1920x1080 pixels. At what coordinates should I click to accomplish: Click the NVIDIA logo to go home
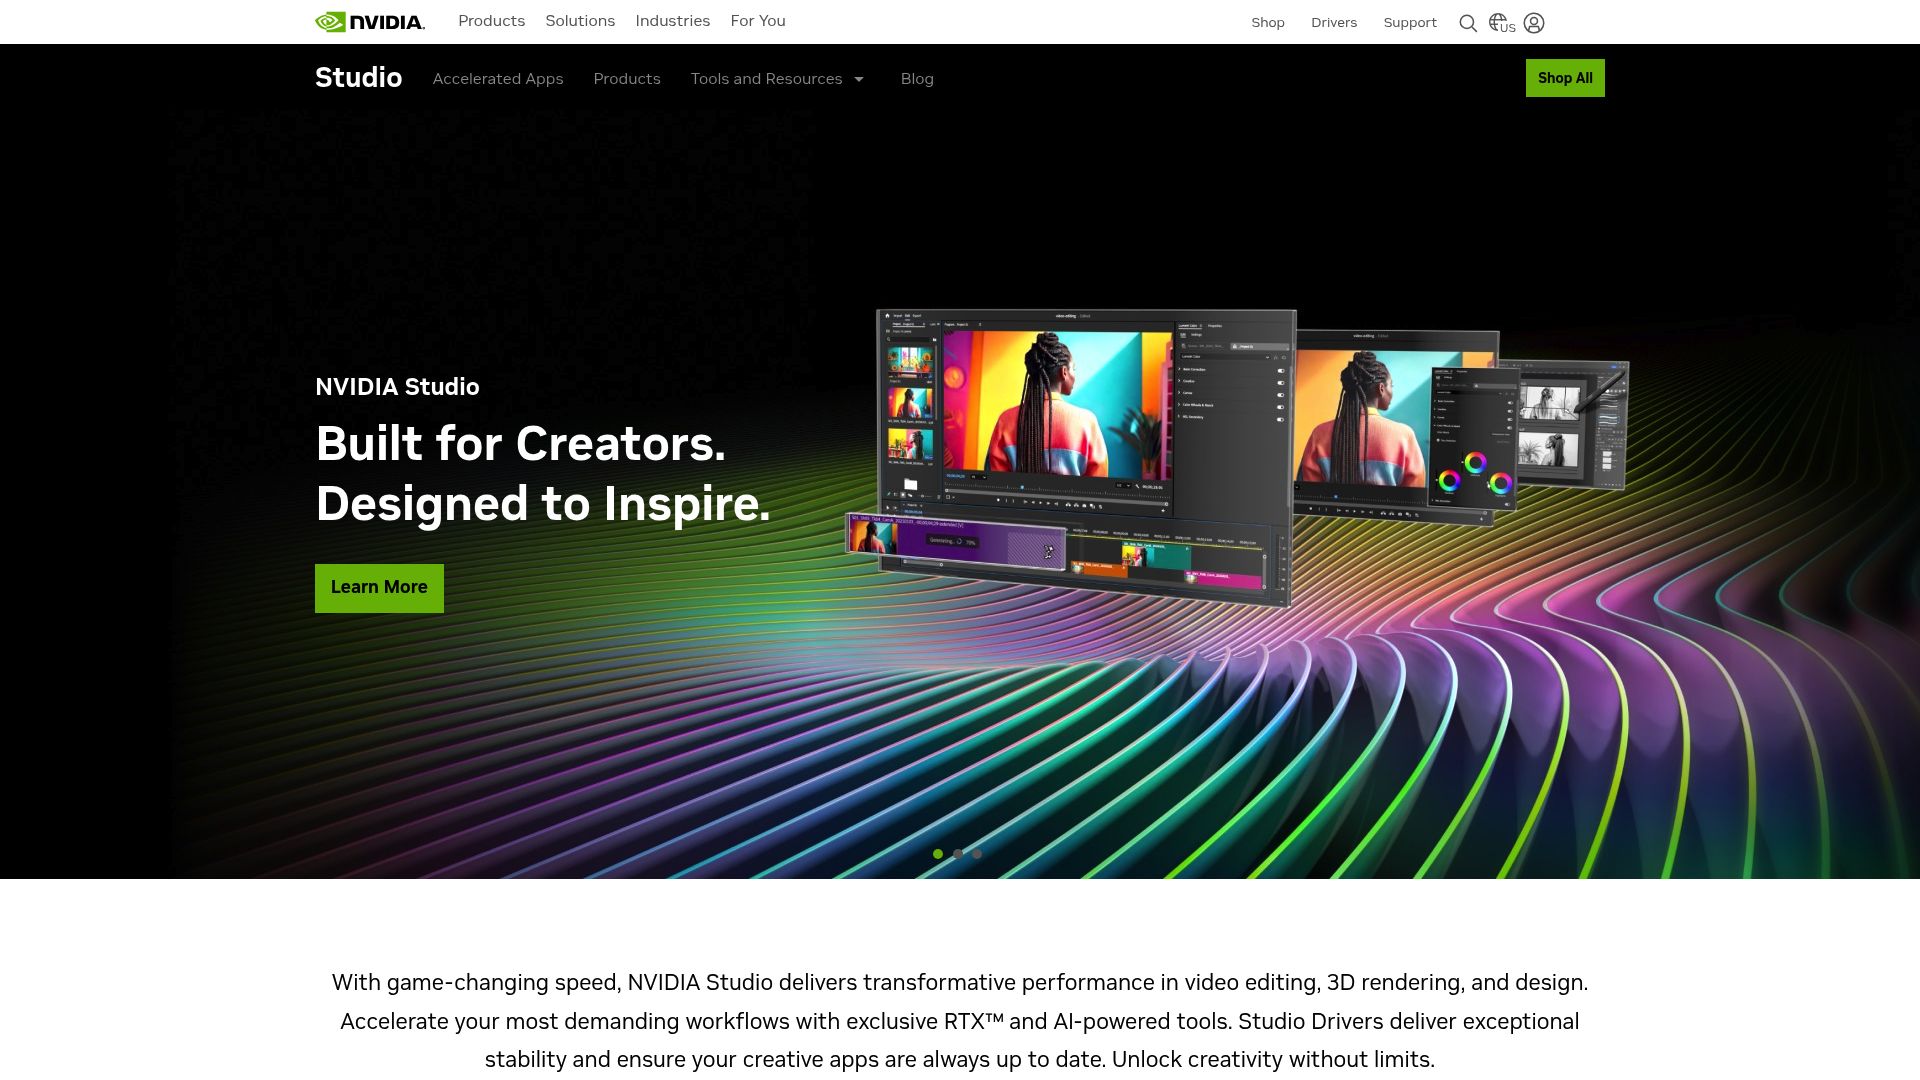point(369,21)
